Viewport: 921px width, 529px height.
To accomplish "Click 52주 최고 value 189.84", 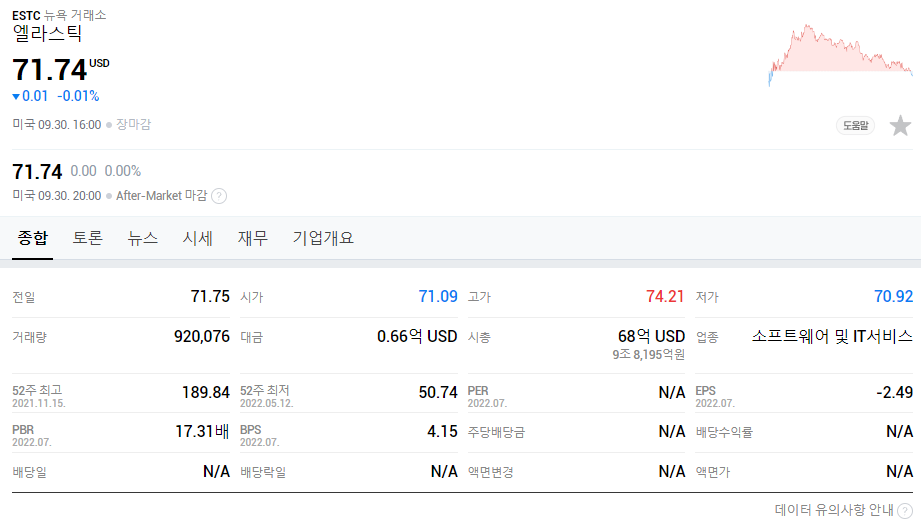I will click(x=206, y=392).
